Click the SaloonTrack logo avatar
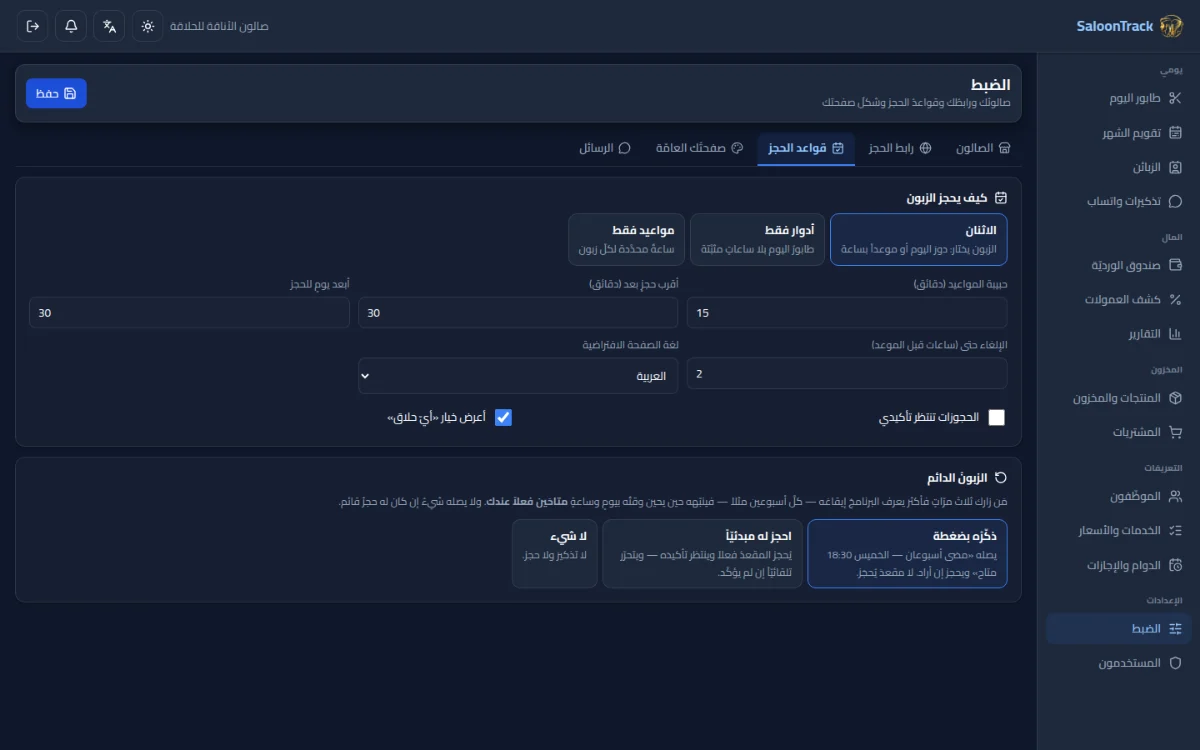1200x750 pixels. point(1171,26)
